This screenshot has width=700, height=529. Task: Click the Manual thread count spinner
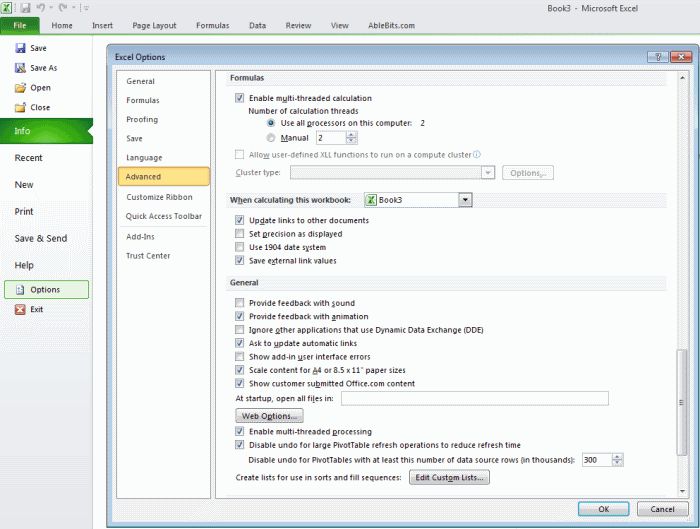point(351,138)
